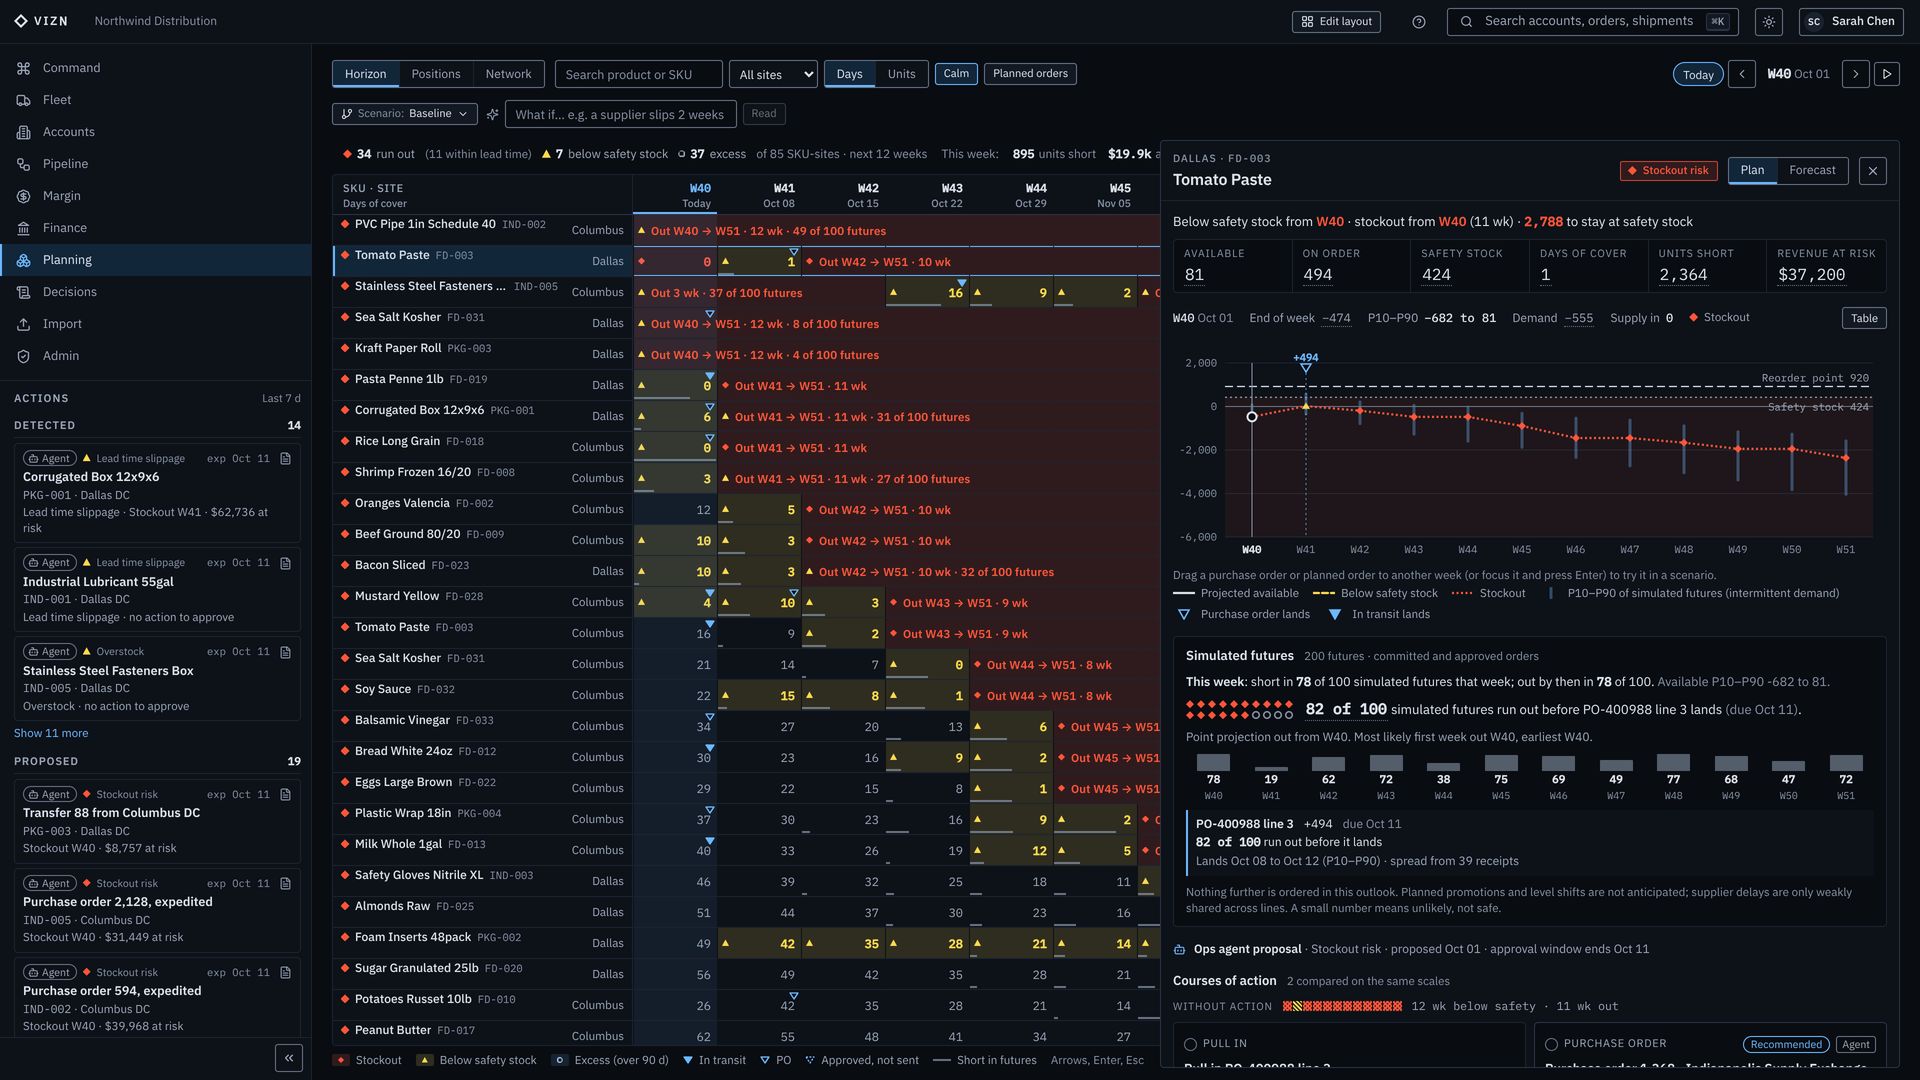
Task: Switch to Positions tab
Action: click(x=436, y=74)
